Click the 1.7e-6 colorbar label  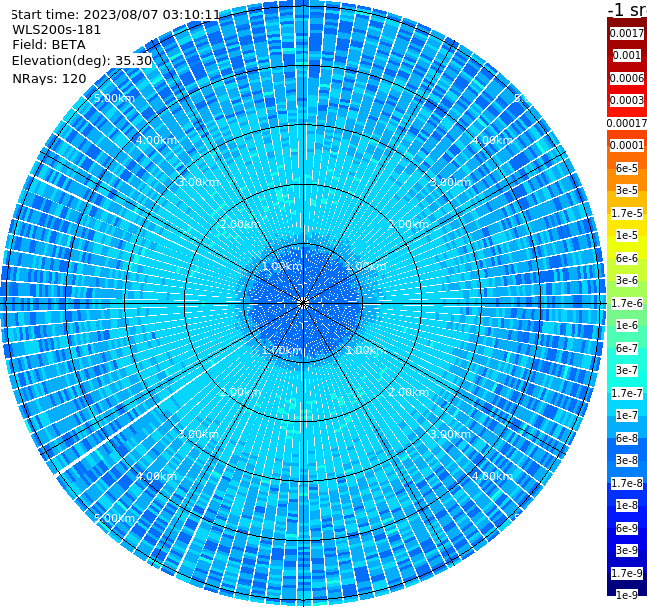pos(627,303)
